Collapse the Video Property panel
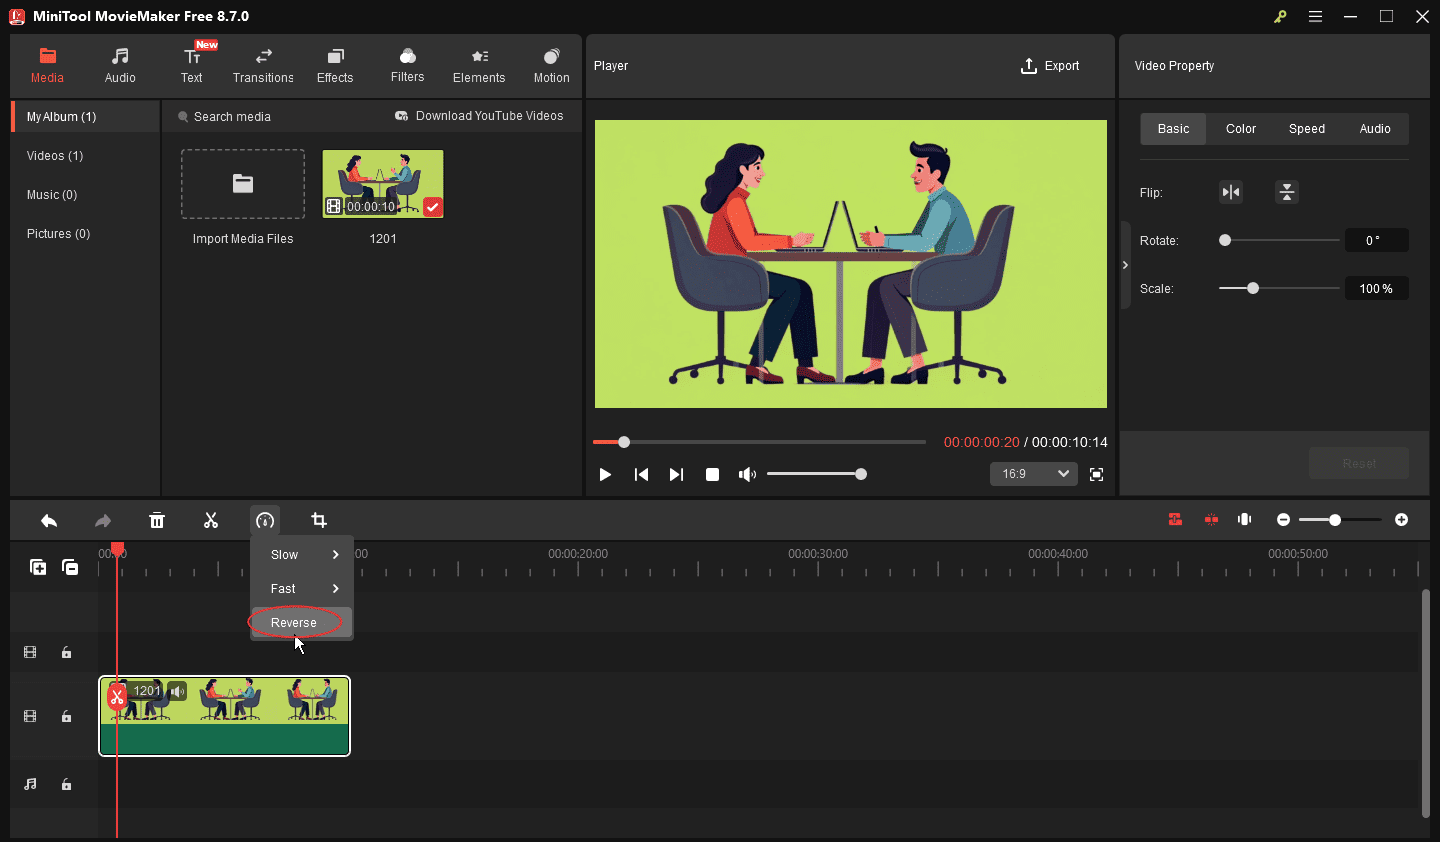 point(1125,265)
